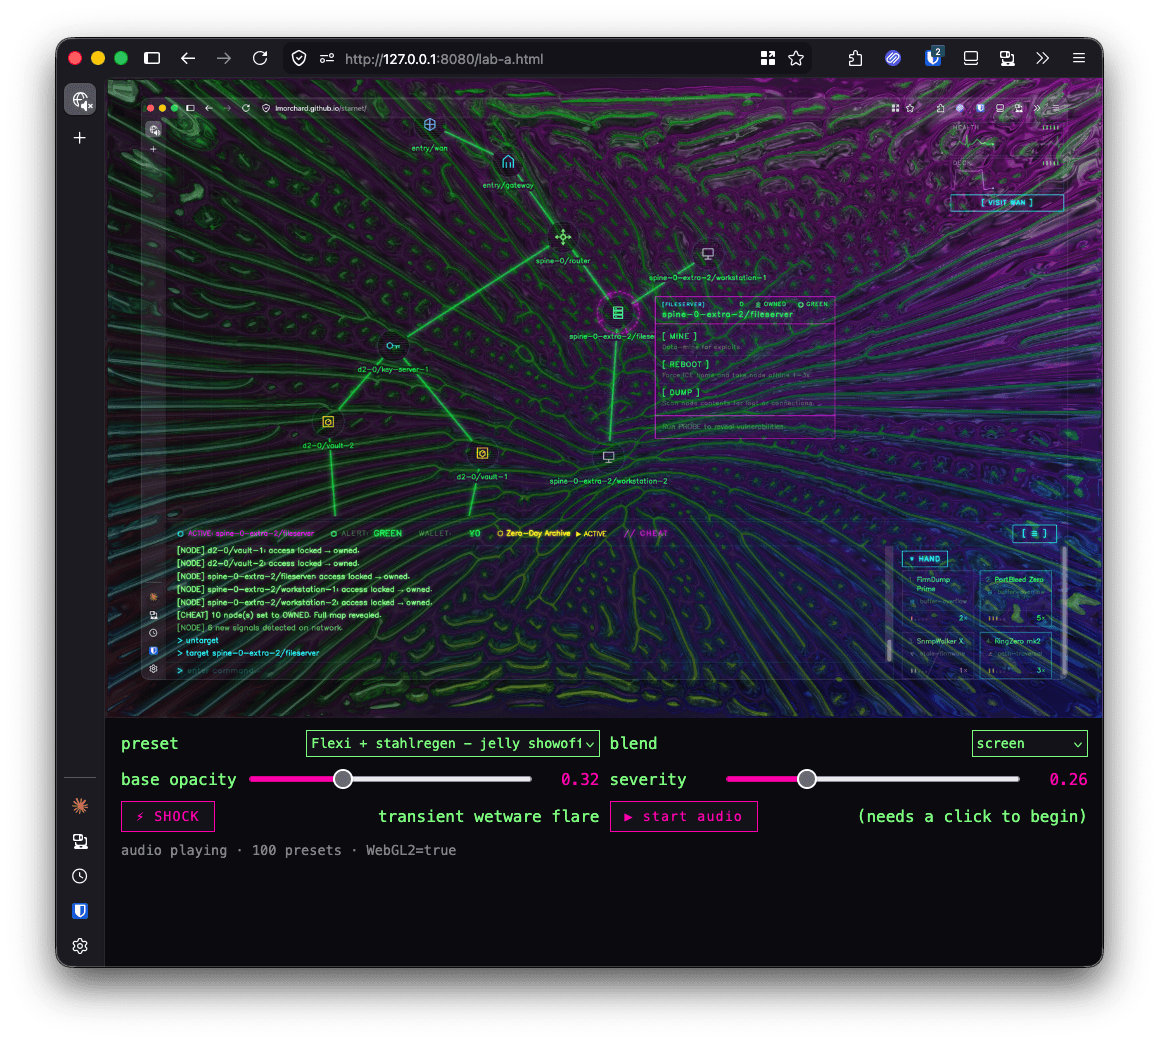Click the '[CHEAT] 10 node(s) set to OWNED' log line
Image resolution: width=1159 pixels, height=1041 pixels.
[279, 615]
